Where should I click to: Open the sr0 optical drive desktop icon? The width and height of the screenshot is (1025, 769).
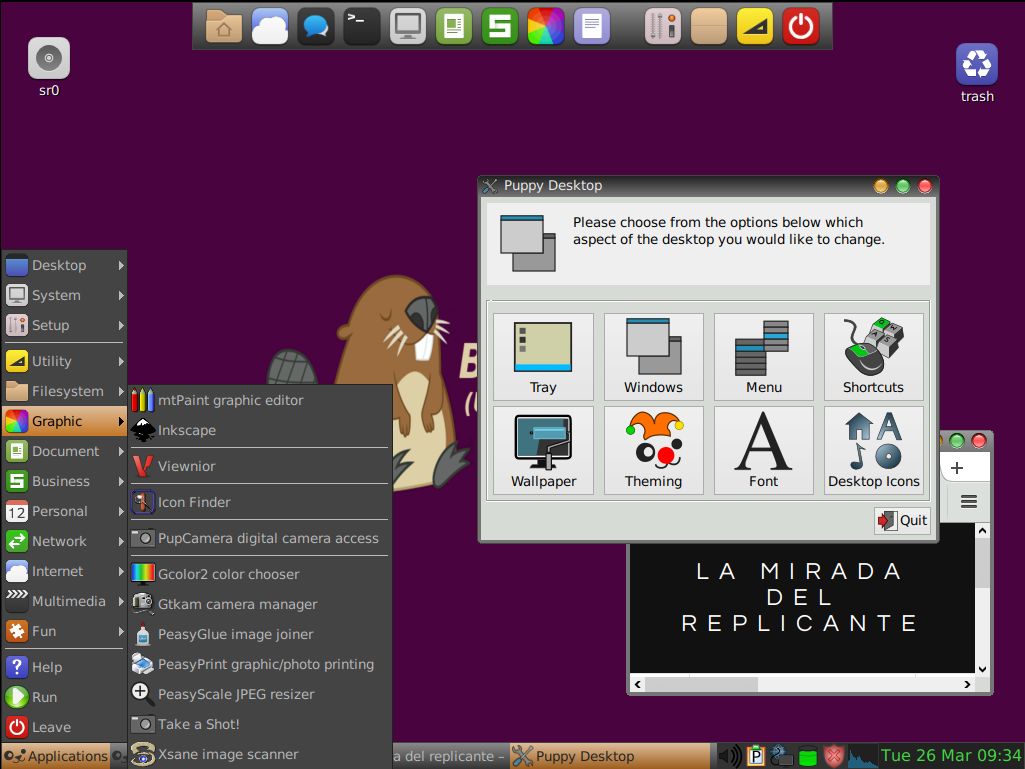(x=49, y=67)
